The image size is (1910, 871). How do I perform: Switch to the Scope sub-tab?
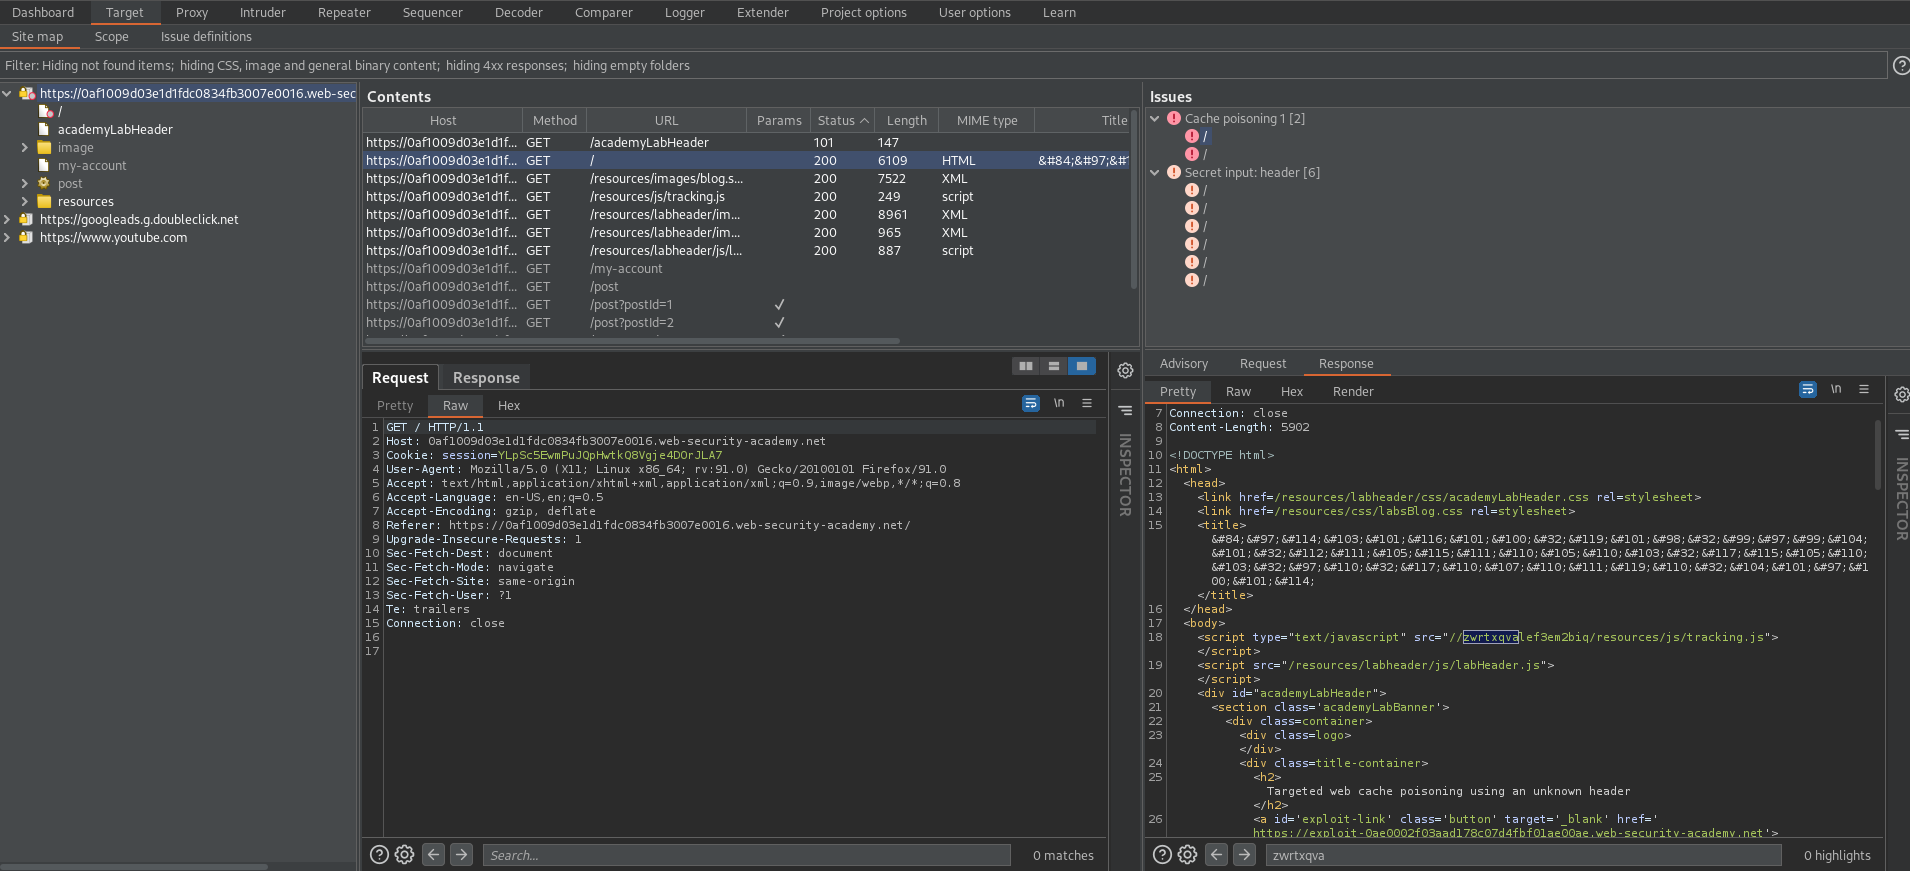point(112,37)
